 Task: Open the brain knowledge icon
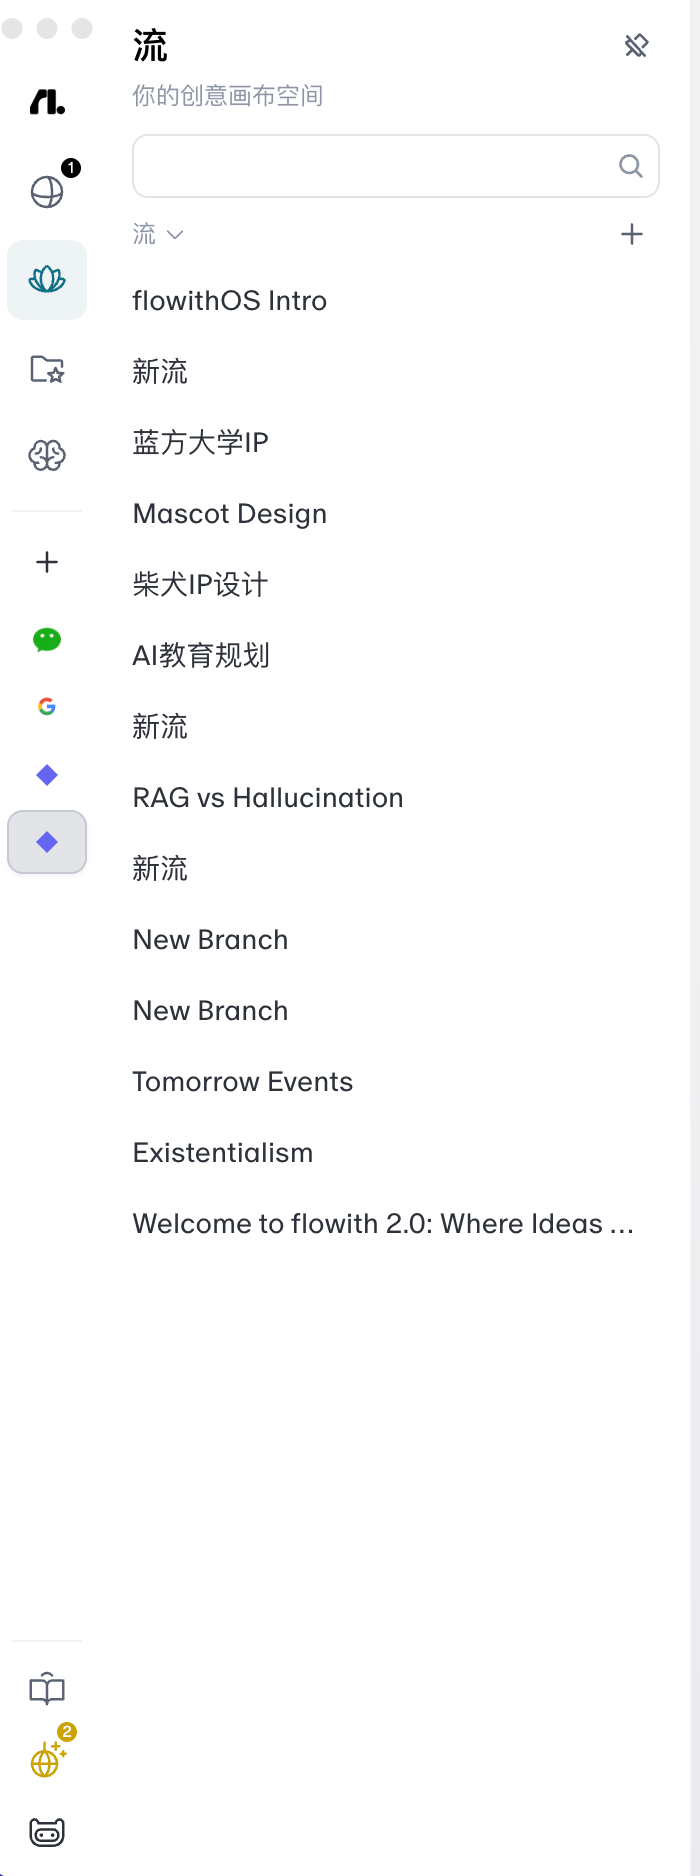[47, 456]
